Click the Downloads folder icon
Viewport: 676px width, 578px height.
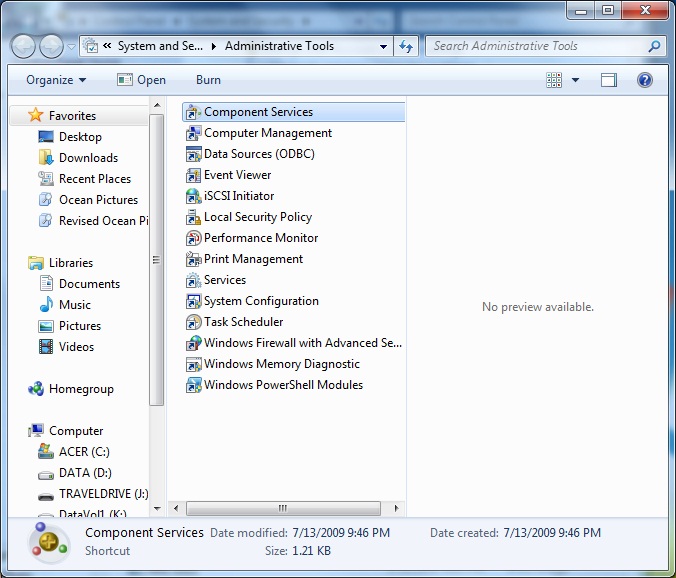(x=46, y=158)
